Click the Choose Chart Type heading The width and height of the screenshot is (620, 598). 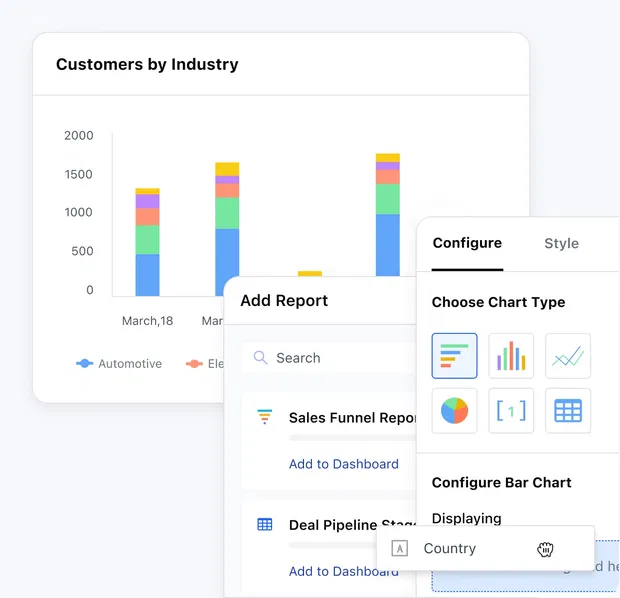[x=498, y=302]
